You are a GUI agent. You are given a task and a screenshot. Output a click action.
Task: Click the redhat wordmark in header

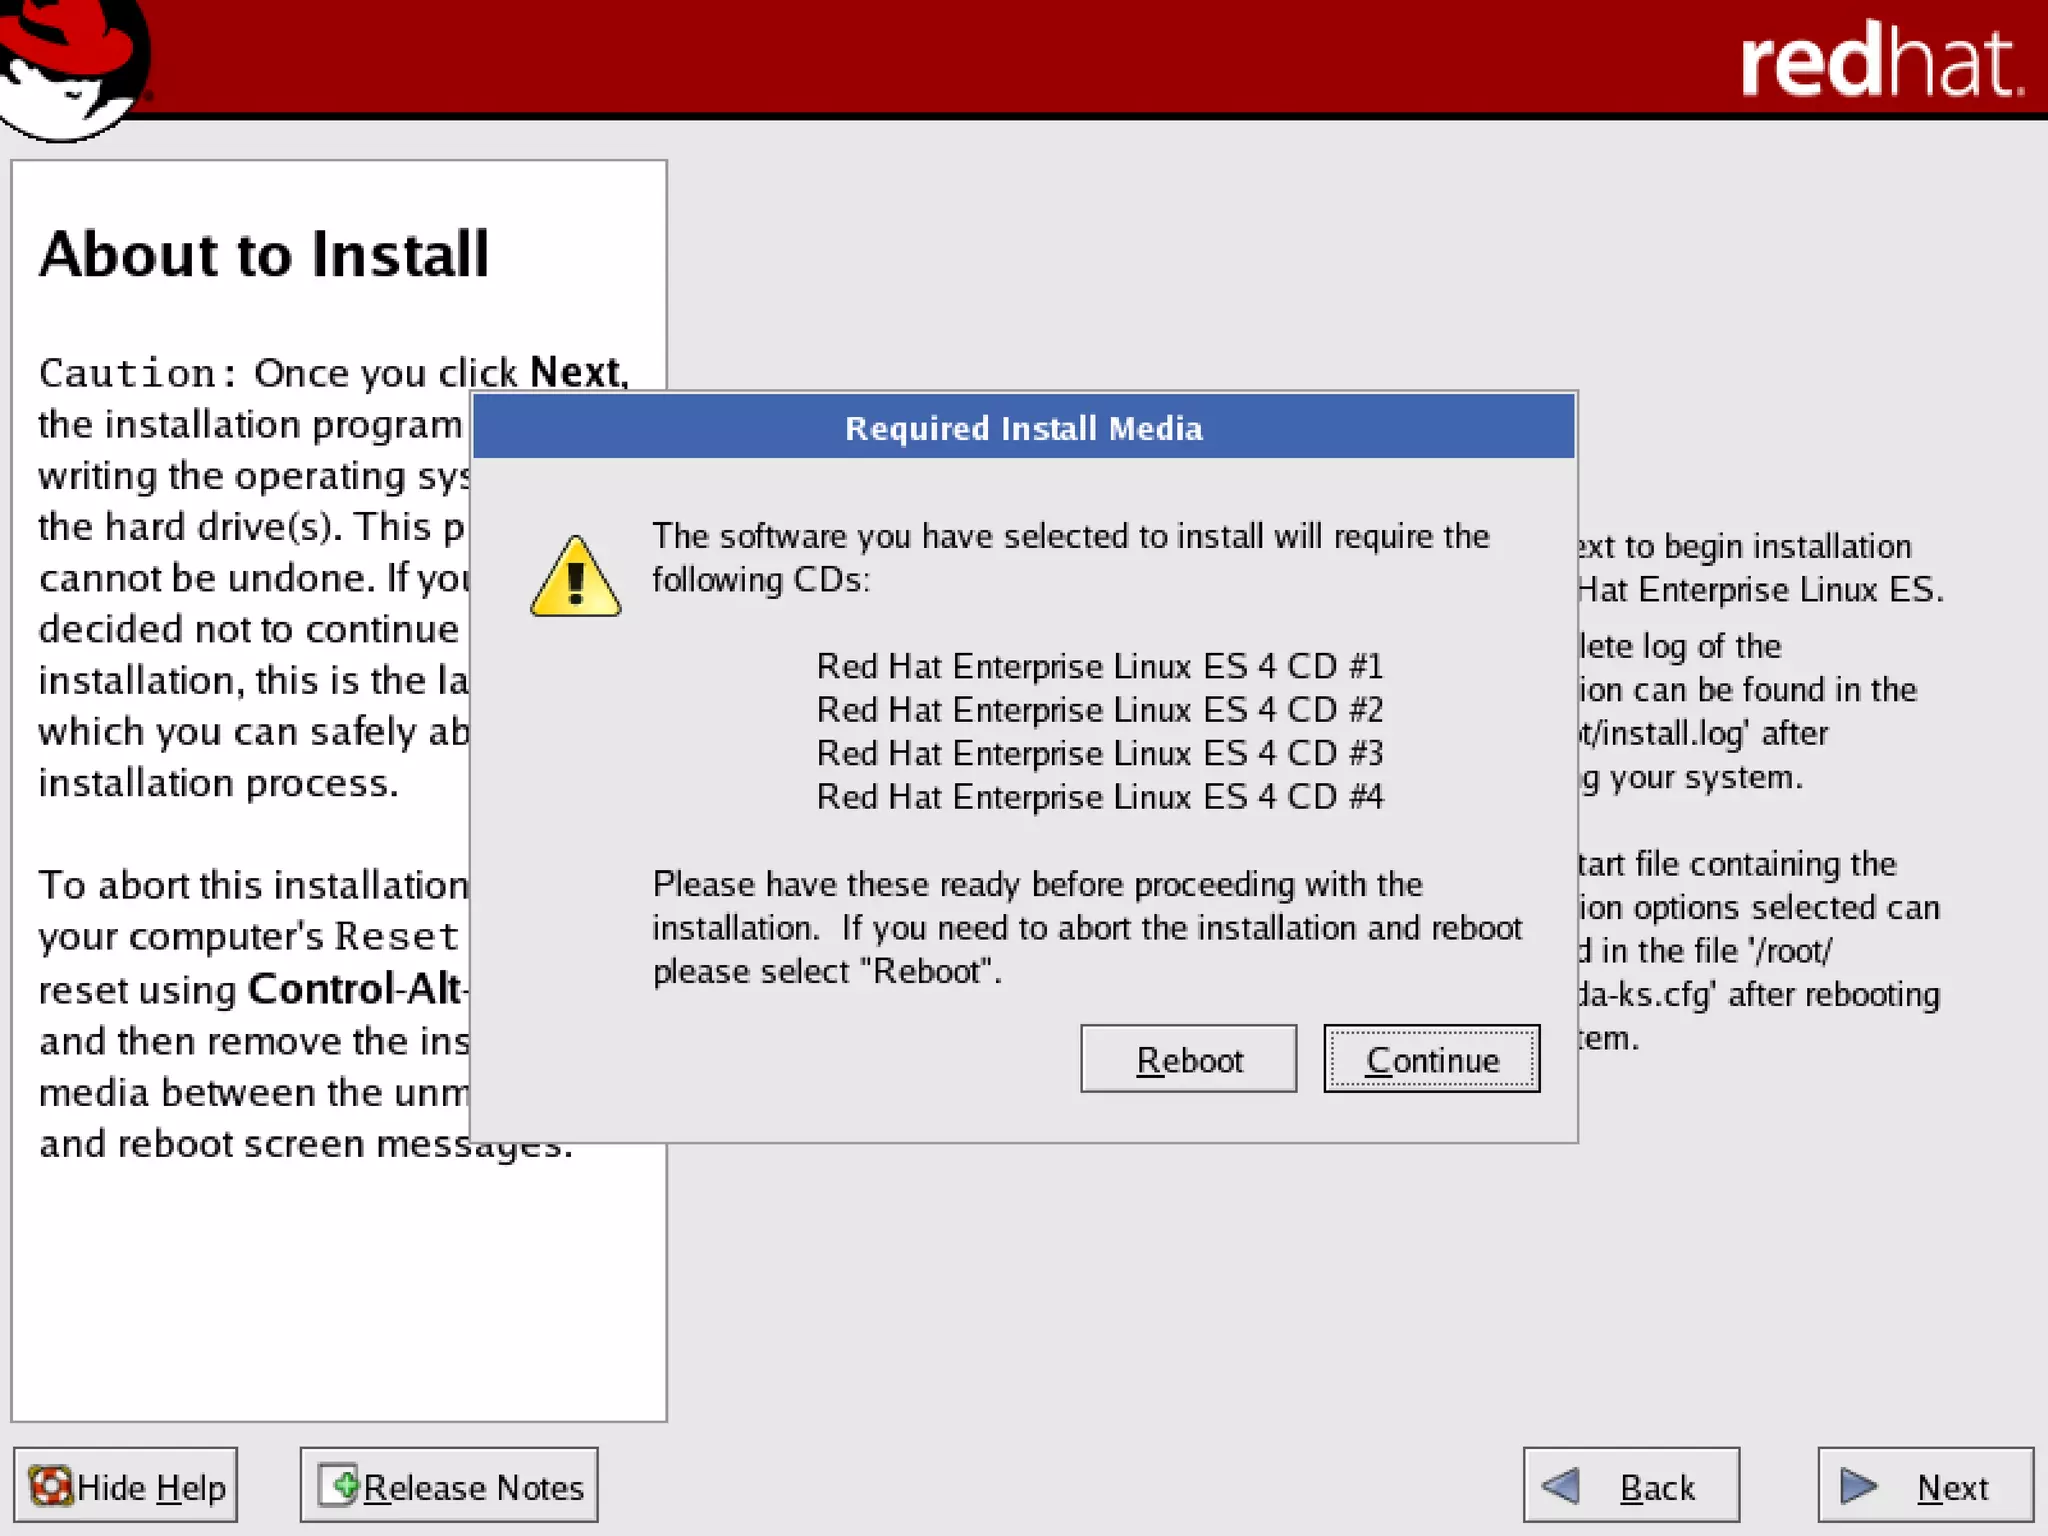pos(1880,62)
